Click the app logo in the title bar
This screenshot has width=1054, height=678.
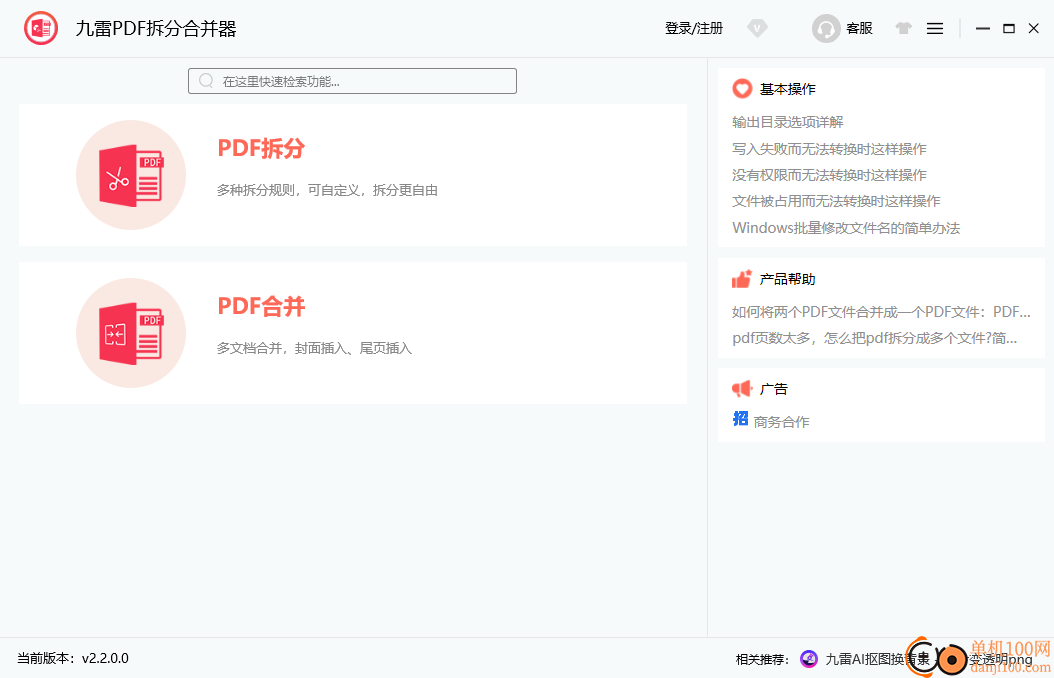coord(41,28)
